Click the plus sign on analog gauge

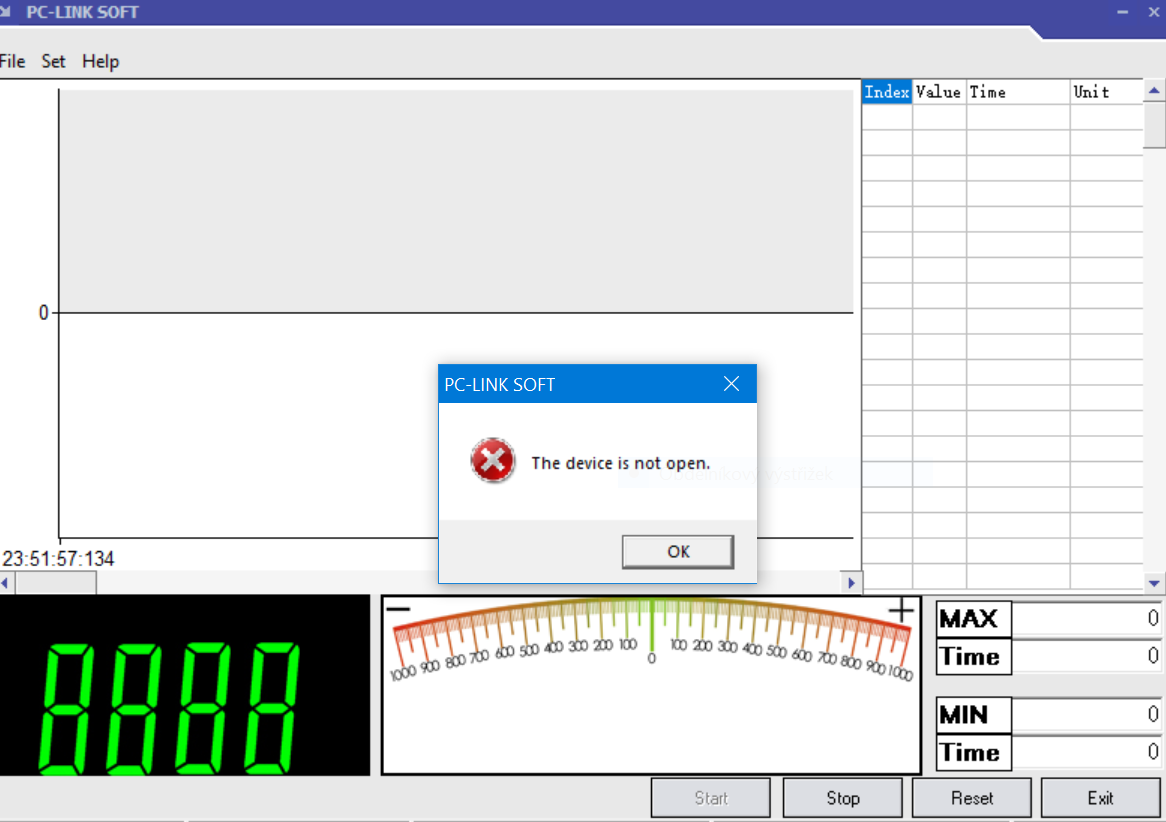(x=901, y=610)
